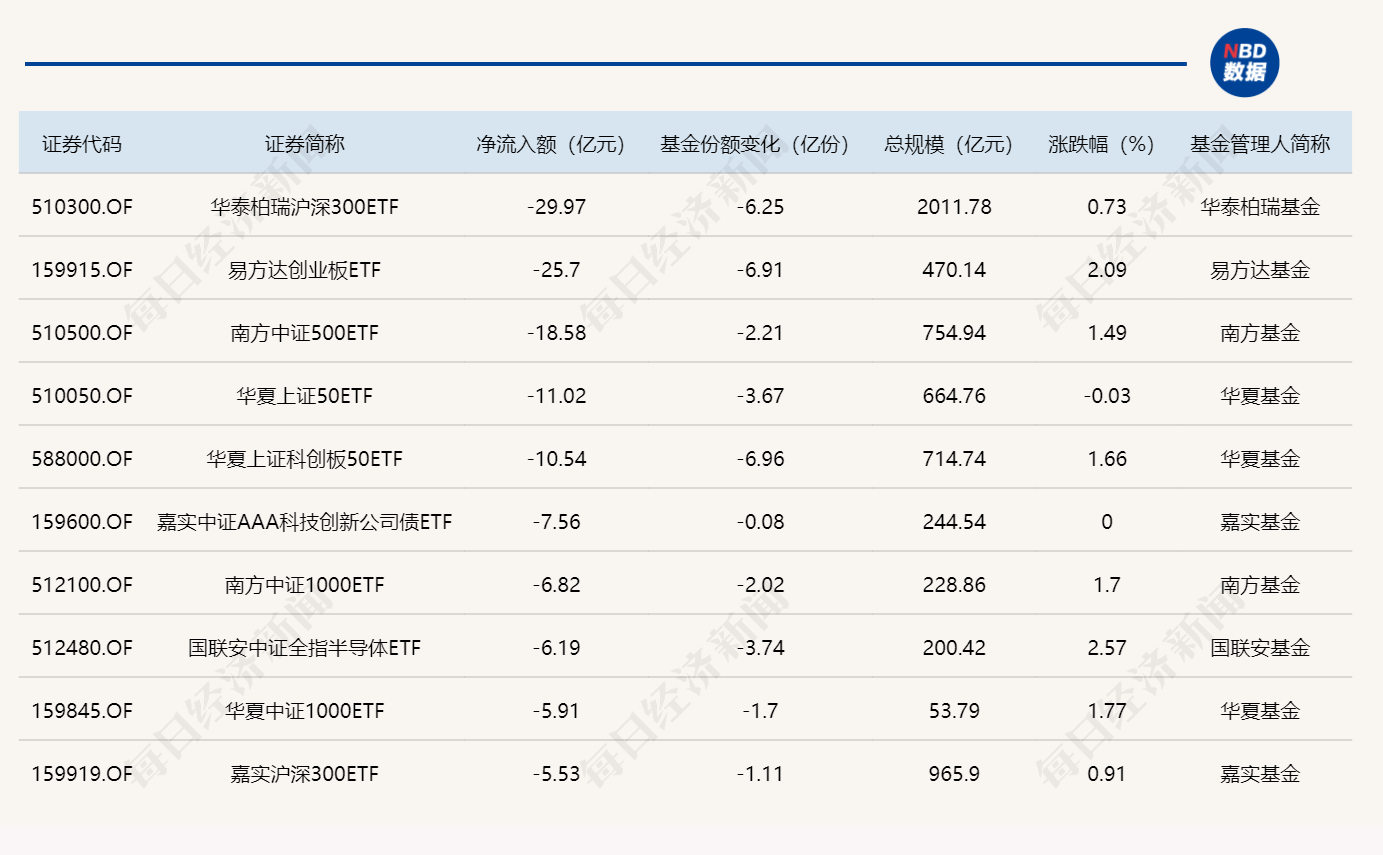The image size is (1383, 855).
Task: Sort by 净流入额（亿元）column header
Action: click(x=550, y=143)
